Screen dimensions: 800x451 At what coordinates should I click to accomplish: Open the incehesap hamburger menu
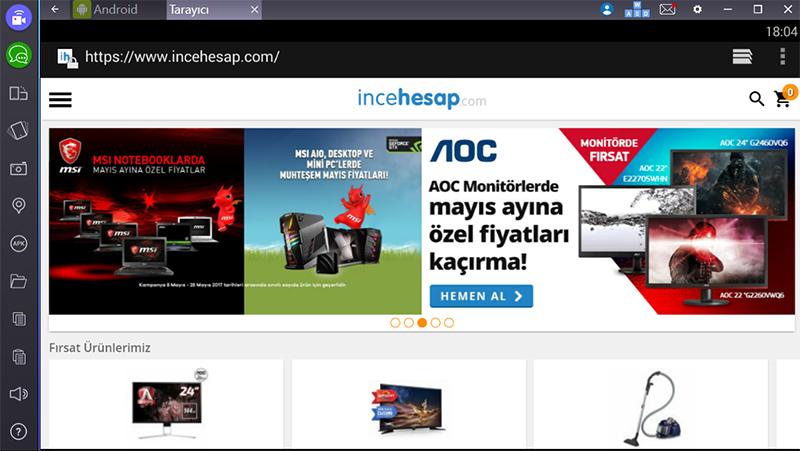pos(60,99)
